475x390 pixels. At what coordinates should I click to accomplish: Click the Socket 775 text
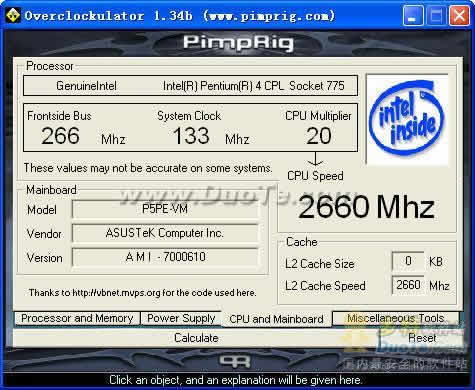317,86
